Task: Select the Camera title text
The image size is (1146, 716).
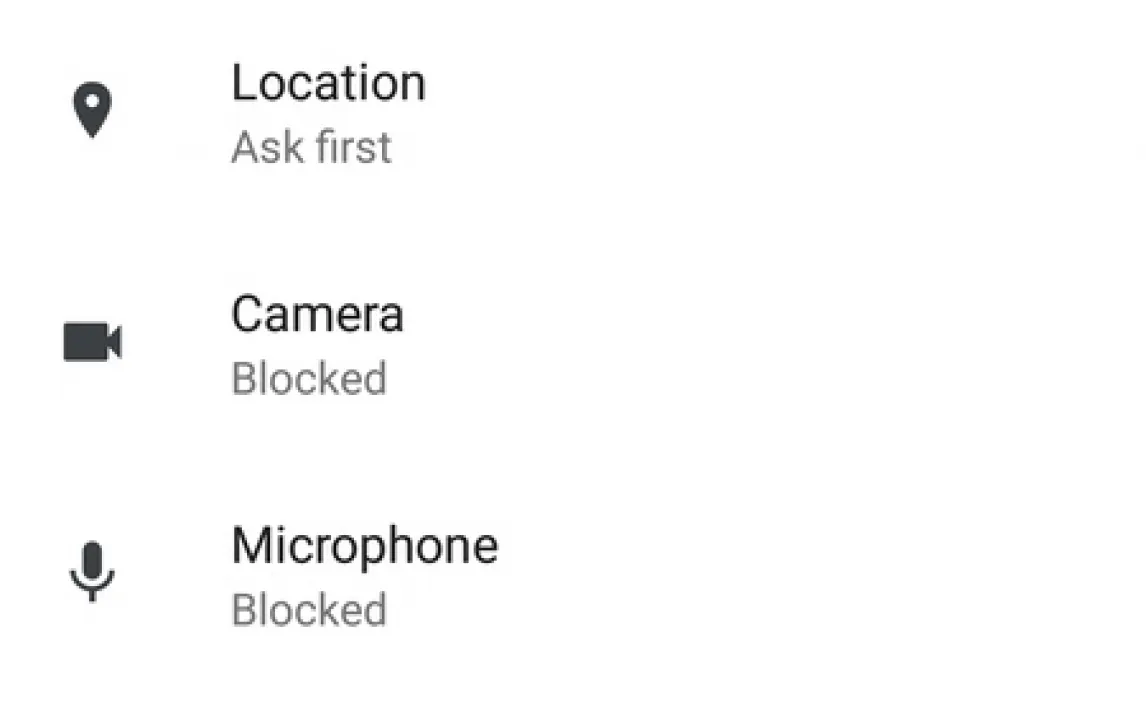Action: (x=317, y=314)
